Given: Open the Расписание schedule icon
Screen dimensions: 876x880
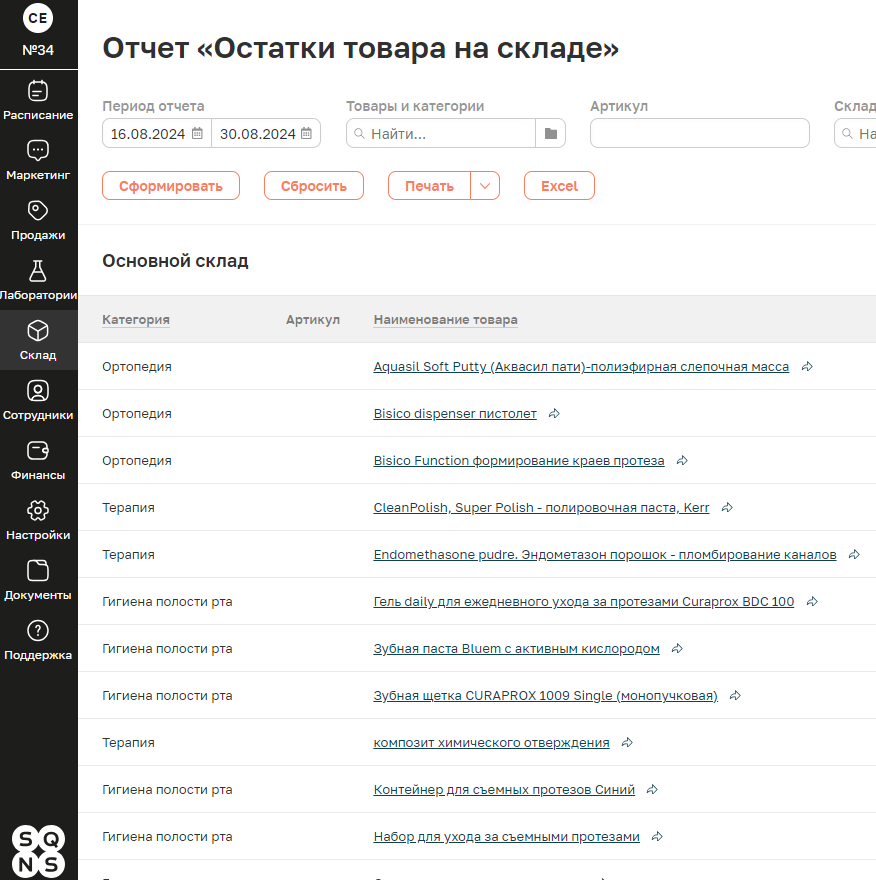Looking at the screenshot, I should (x=38, y=91).
